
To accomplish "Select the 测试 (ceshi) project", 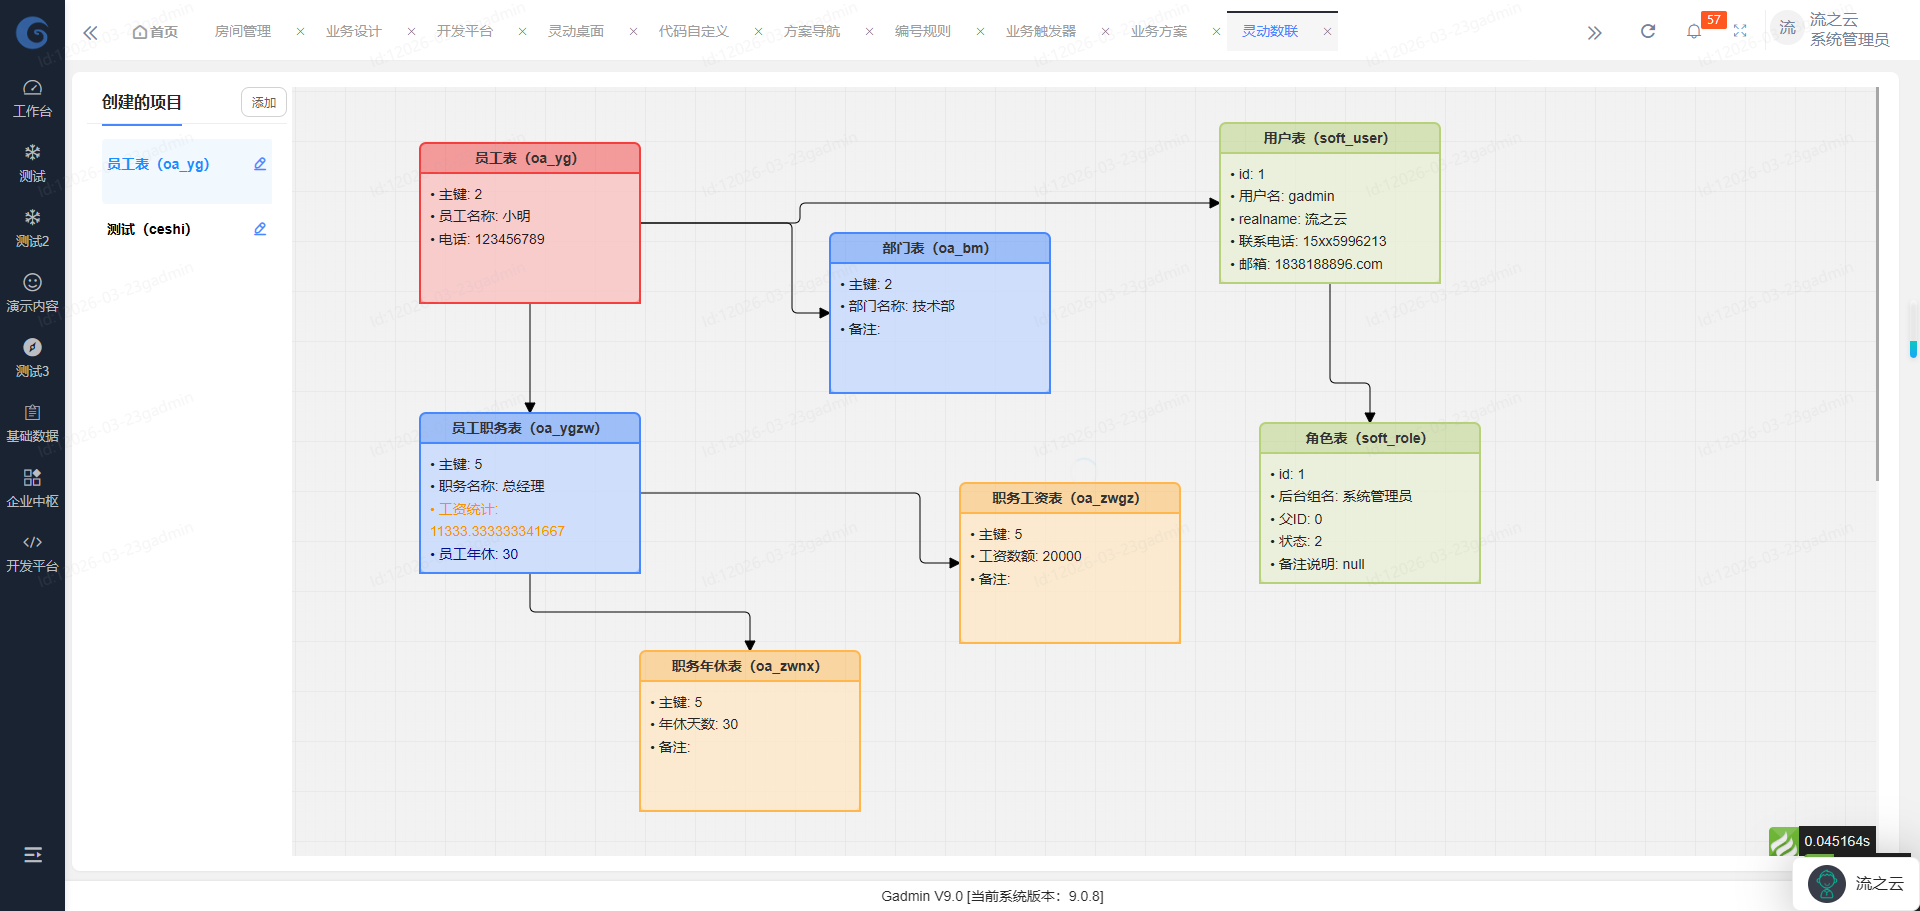I will [x=149, y=229].
